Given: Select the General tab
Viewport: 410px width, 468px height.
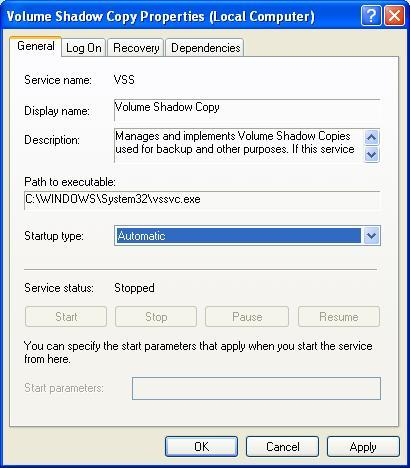Looking at the screenshot, I should pyautogui.click(x=36, y=46).
